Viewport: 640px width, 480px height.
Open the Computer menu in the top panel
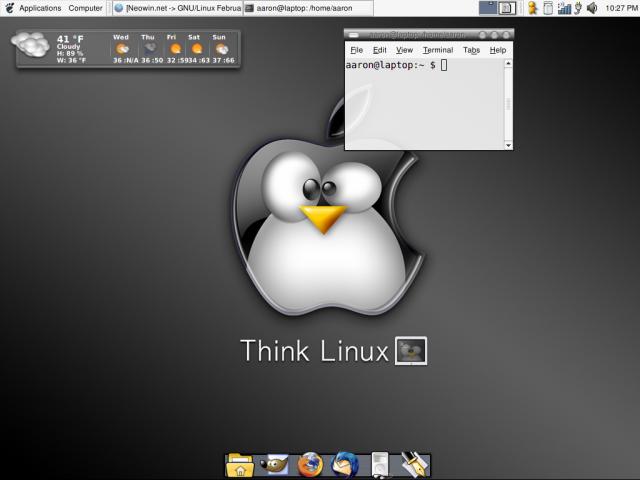coord(85,8)
